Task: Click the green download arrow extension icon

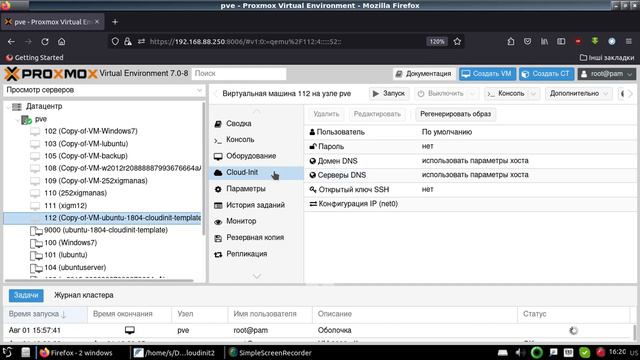Action: click(x=595, y=41)
